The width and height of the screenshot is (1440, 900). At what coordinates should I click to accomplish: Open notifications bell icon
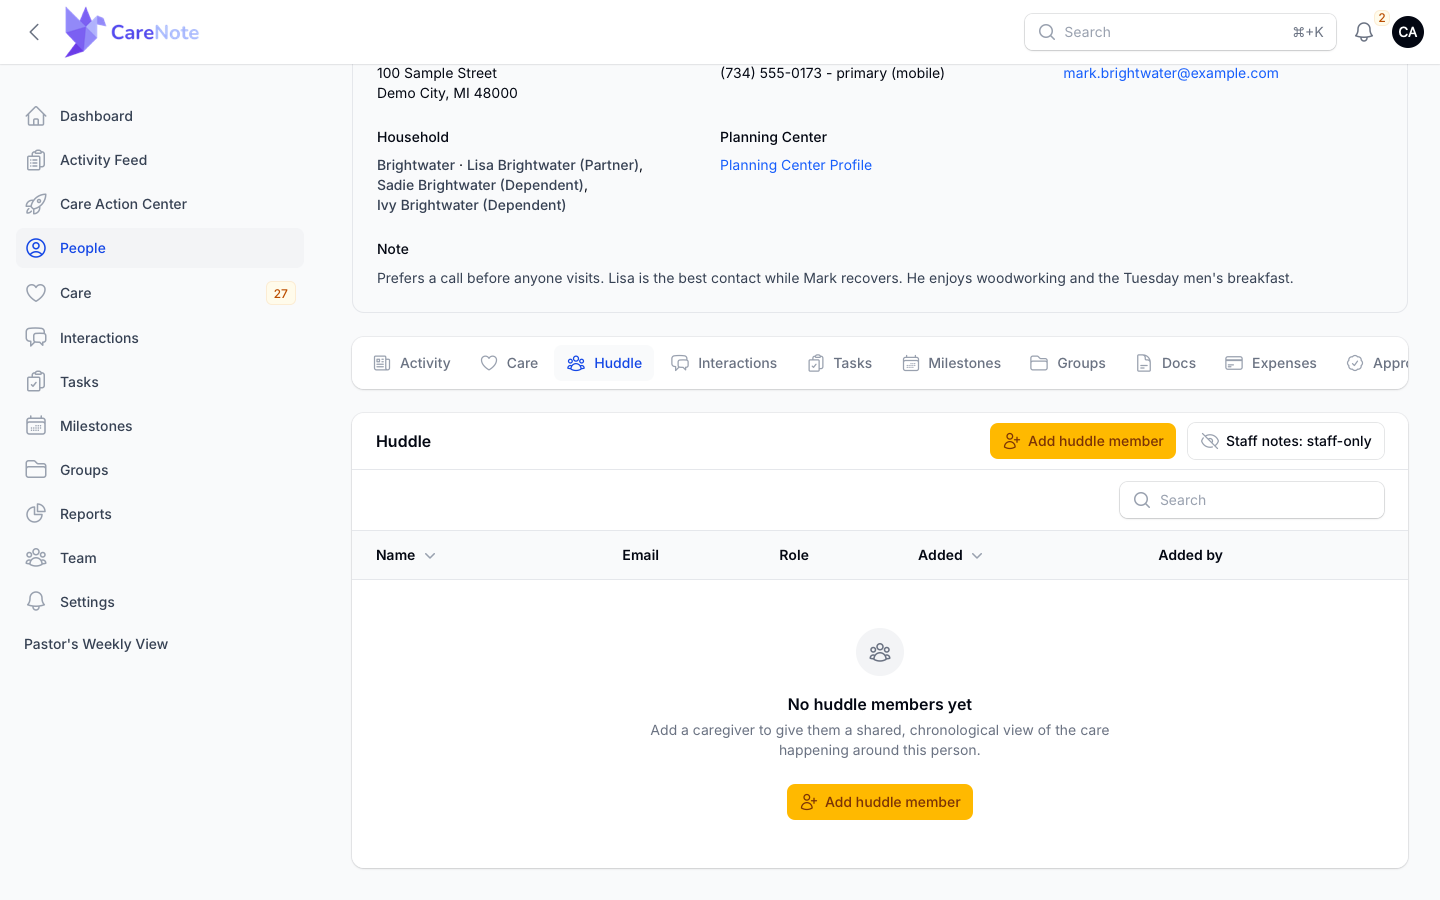click(1364, 32)
